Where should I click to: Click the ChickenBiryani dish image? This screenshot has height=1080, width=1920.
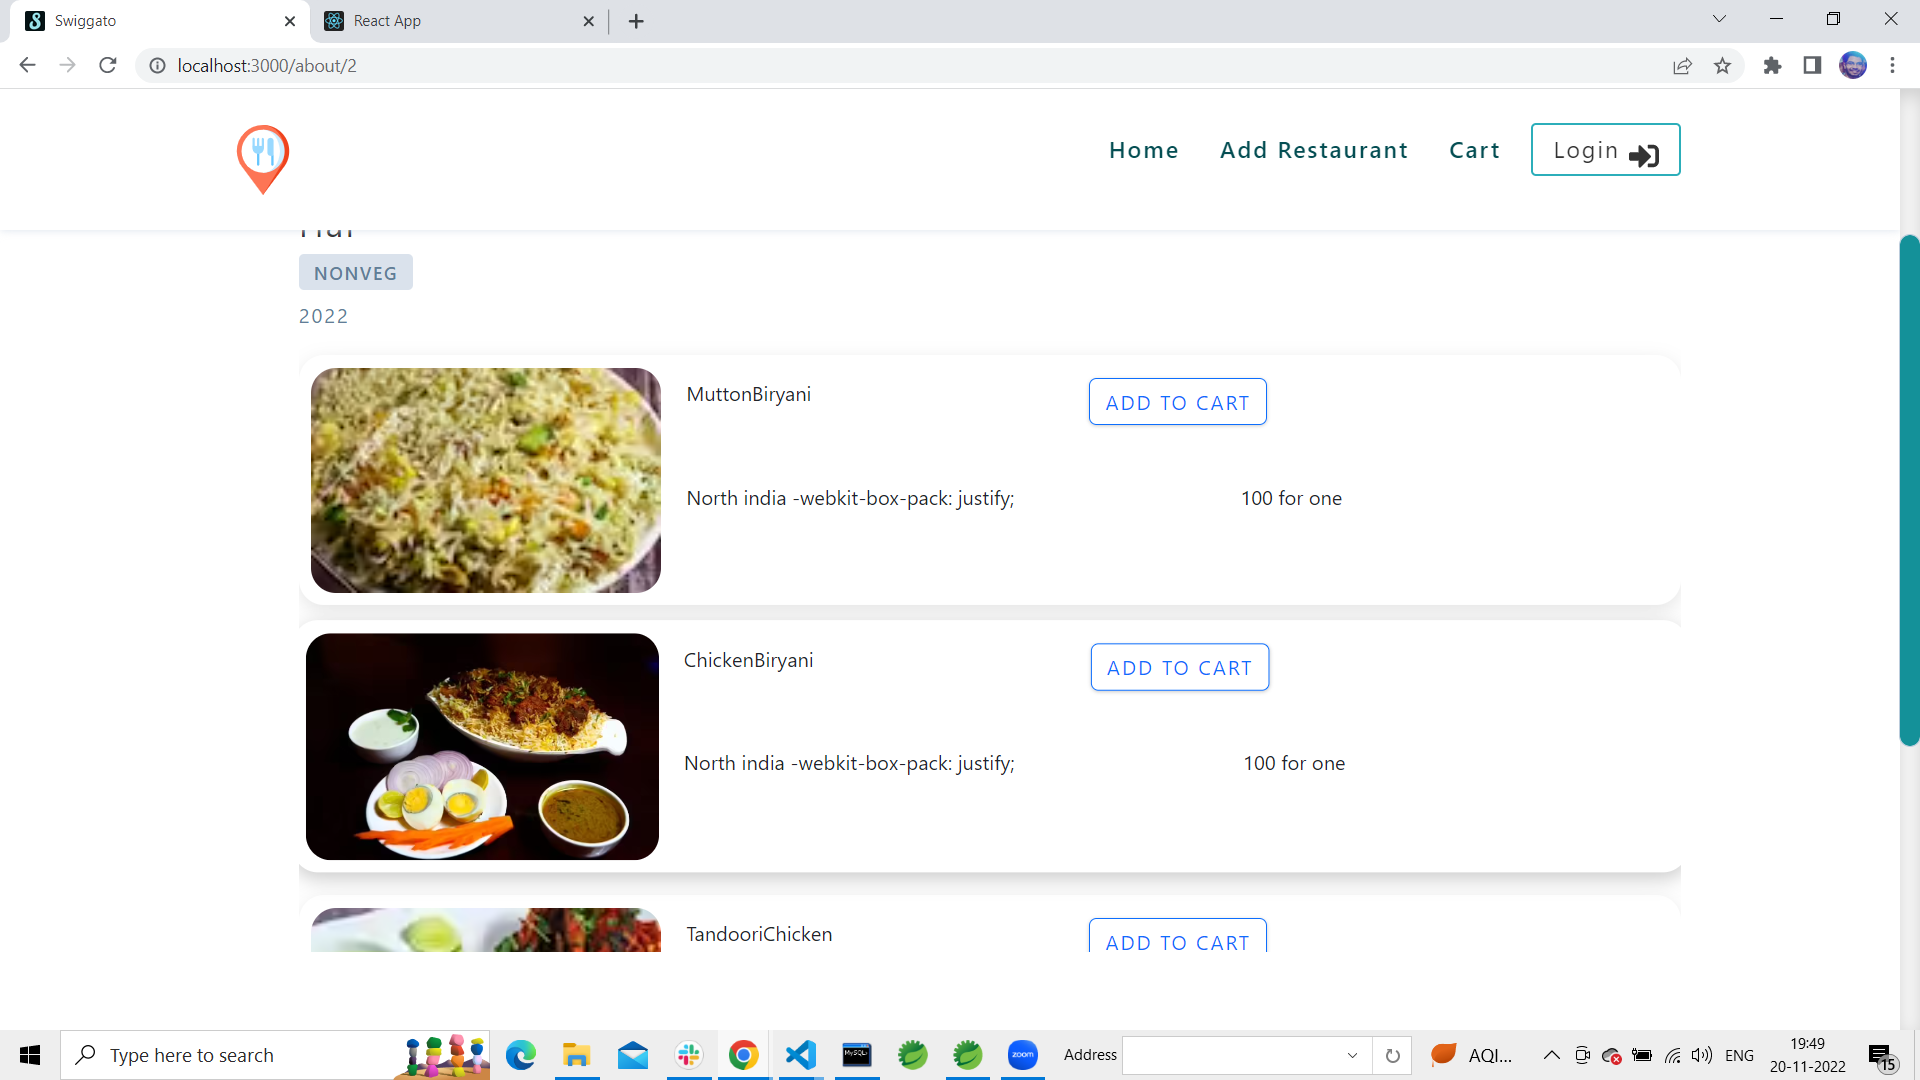pyautogui.click(x=482, y=746)
